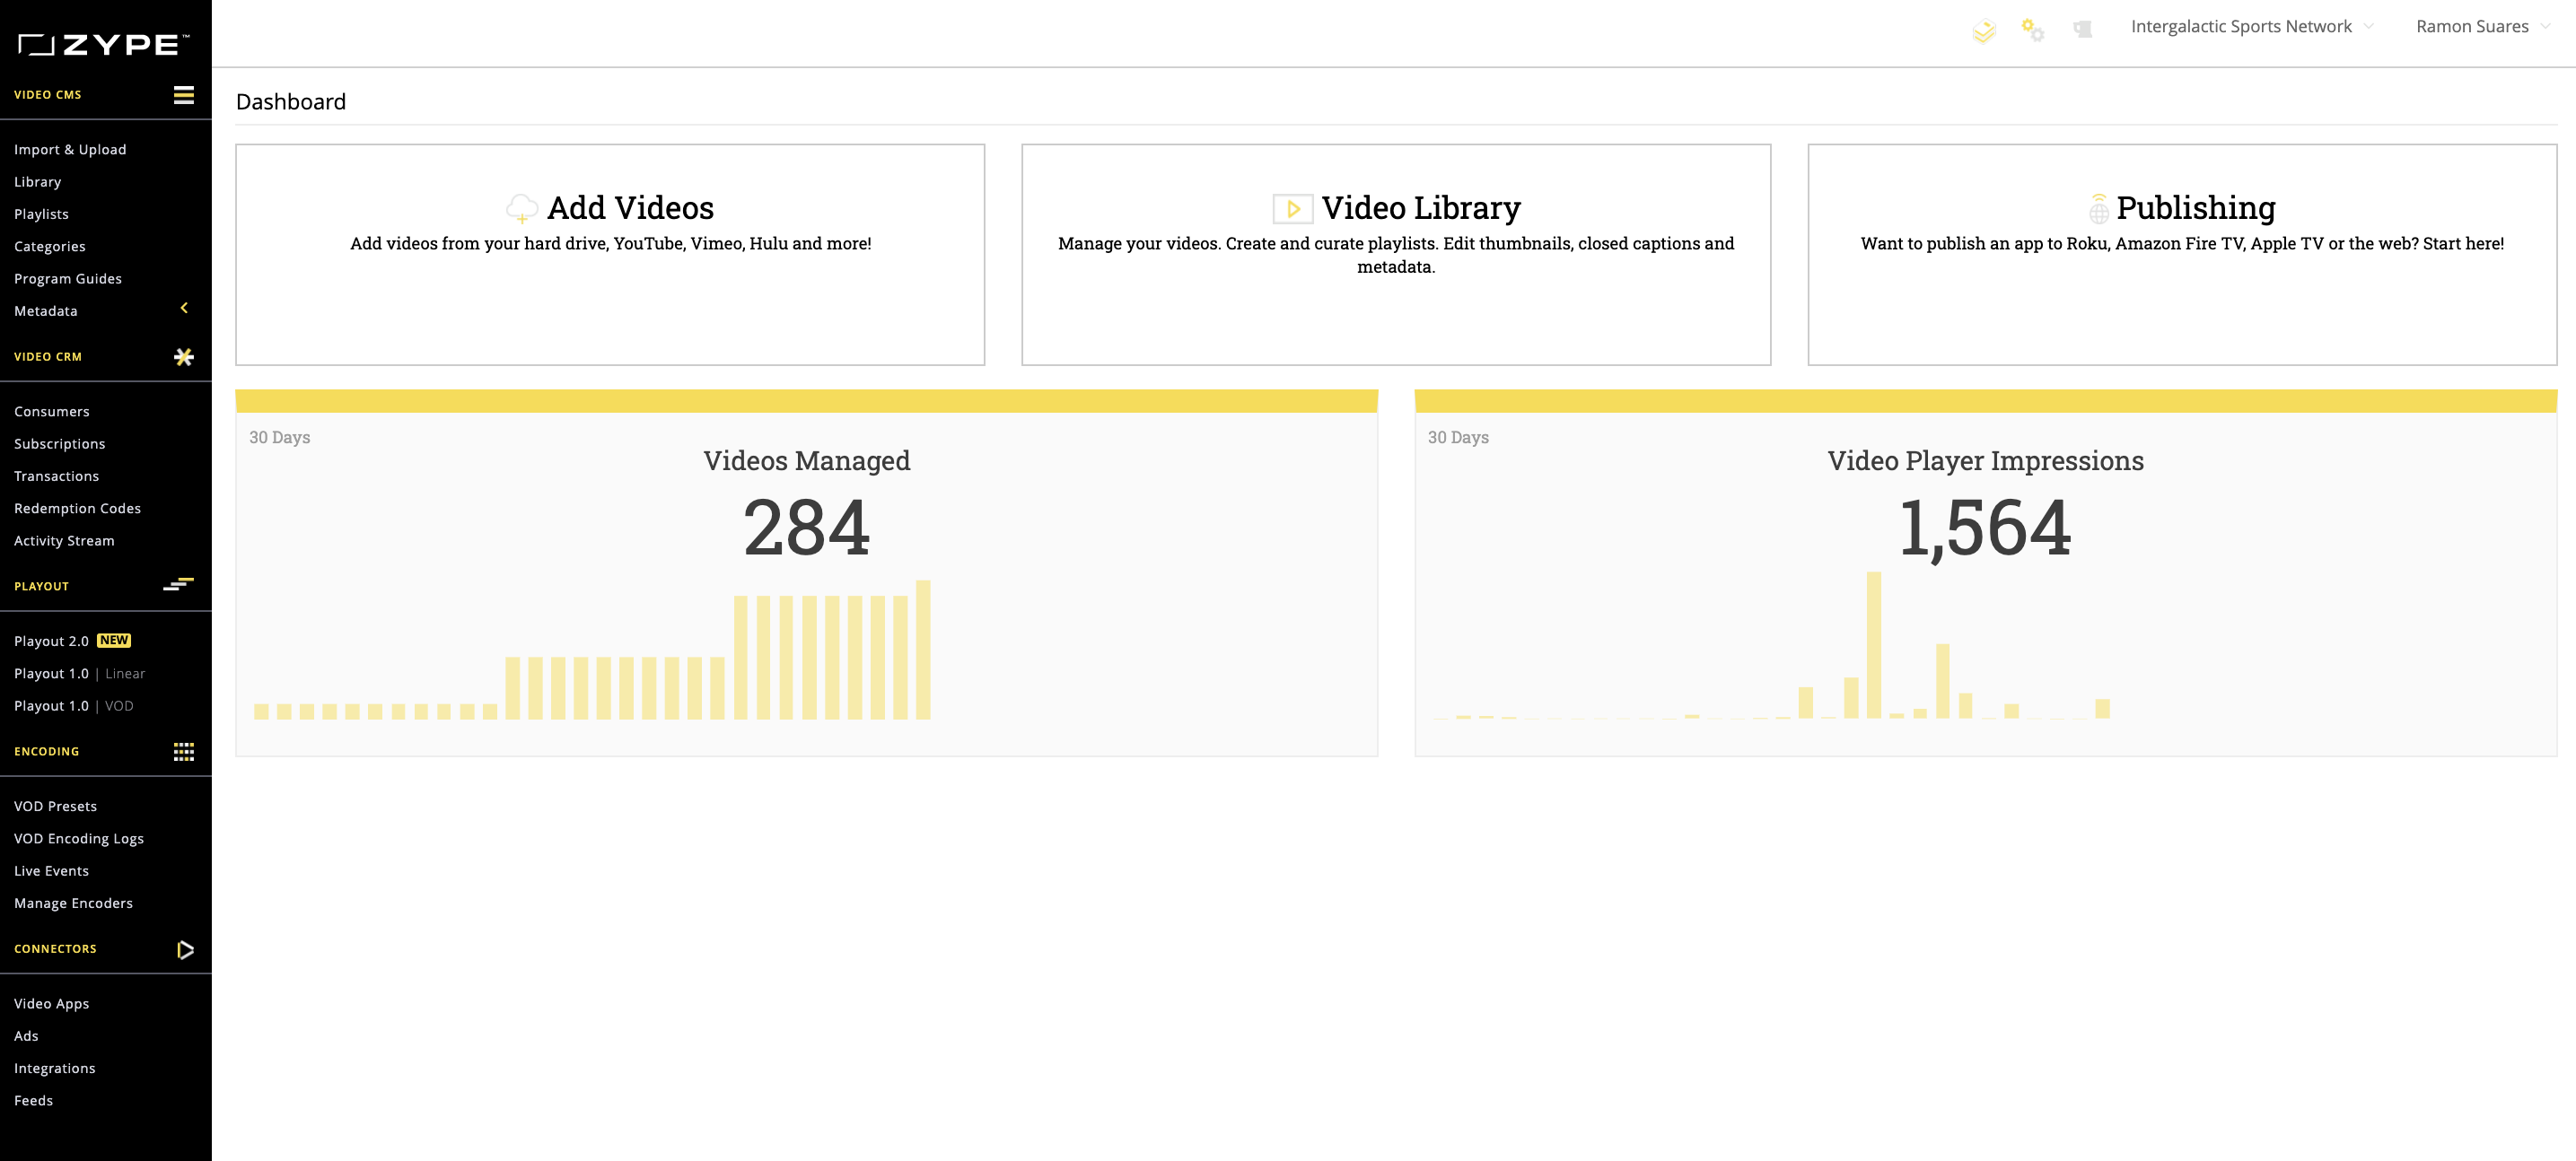Open VOD Presets
The image size is (2576, 1161).
[x=56, y=806]
